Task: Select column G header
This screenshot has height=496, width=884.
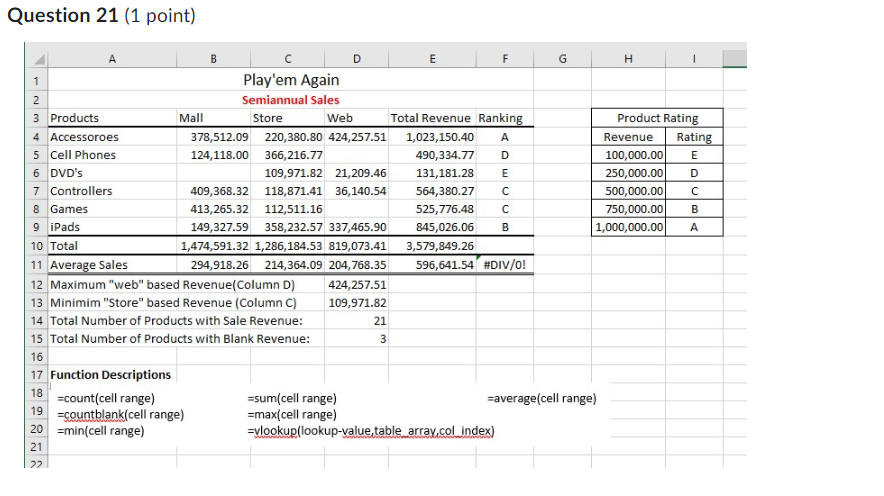Action: click(x=563, y=59)
